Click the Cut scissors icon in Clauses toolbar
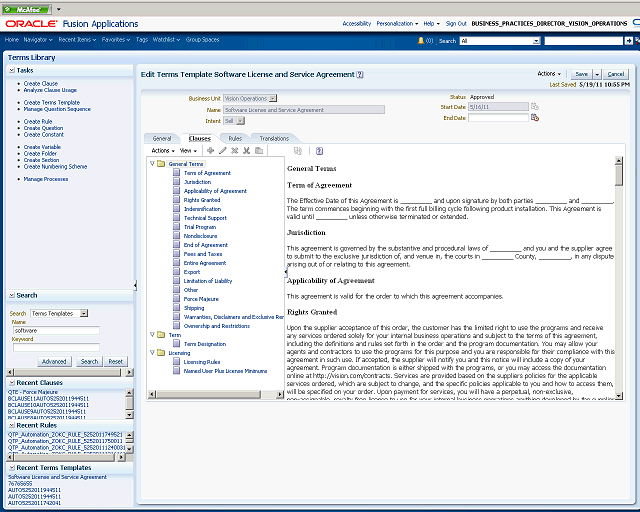 [x=247, y=151]
